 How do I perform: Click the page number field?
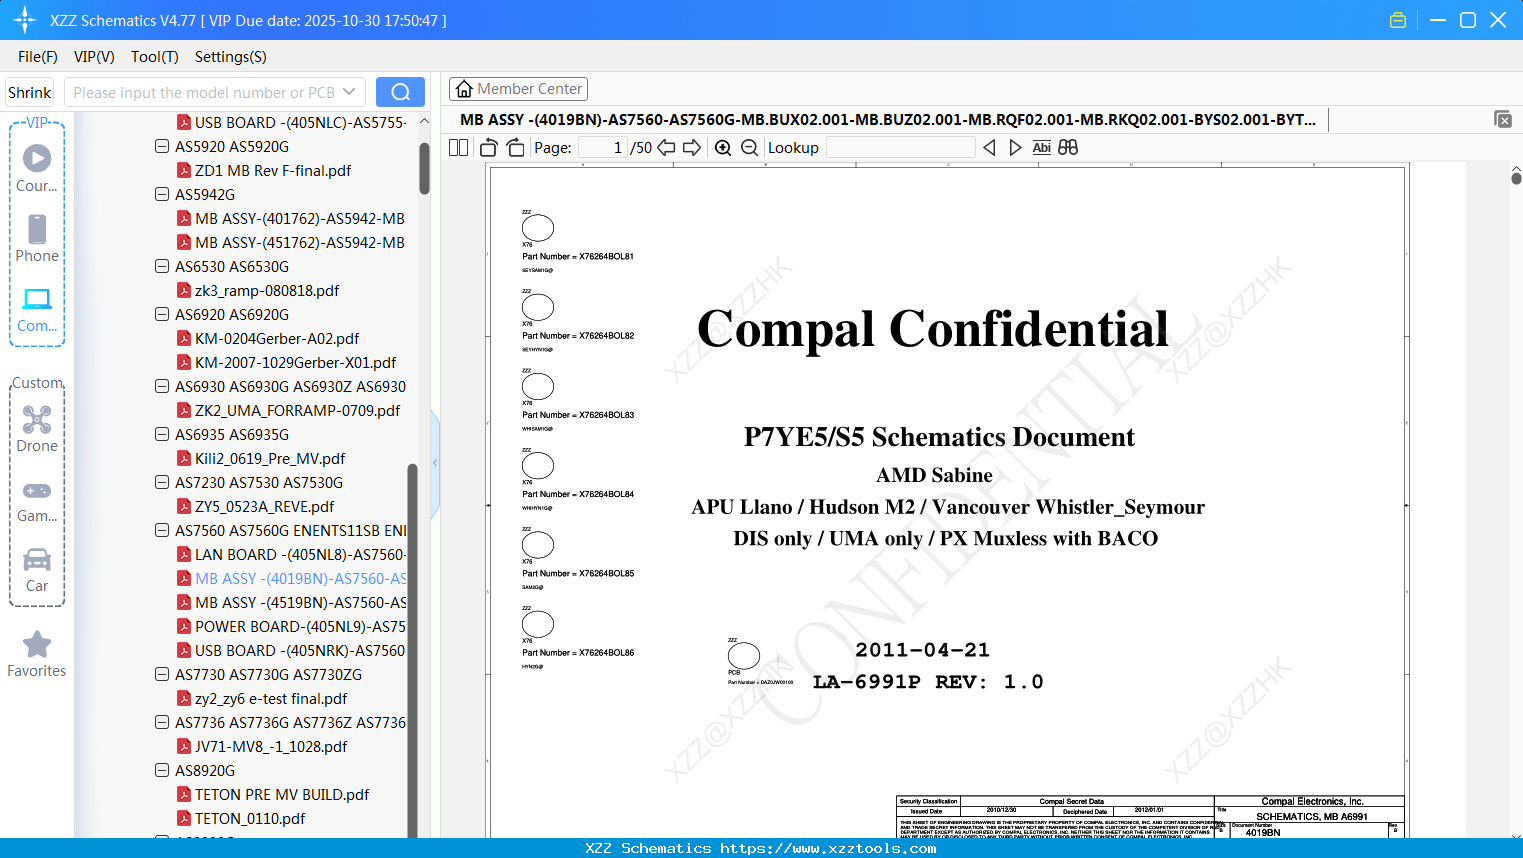click(x=603, y=148)
